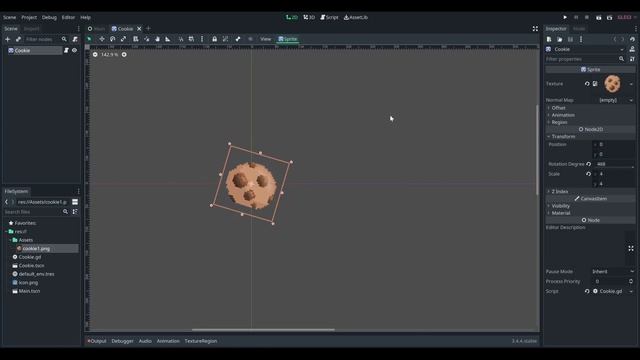Toggle smart snapping in the viewport toolbar
Image resolution: width=640 pixels, height=360 pixels.
[181, 39]
